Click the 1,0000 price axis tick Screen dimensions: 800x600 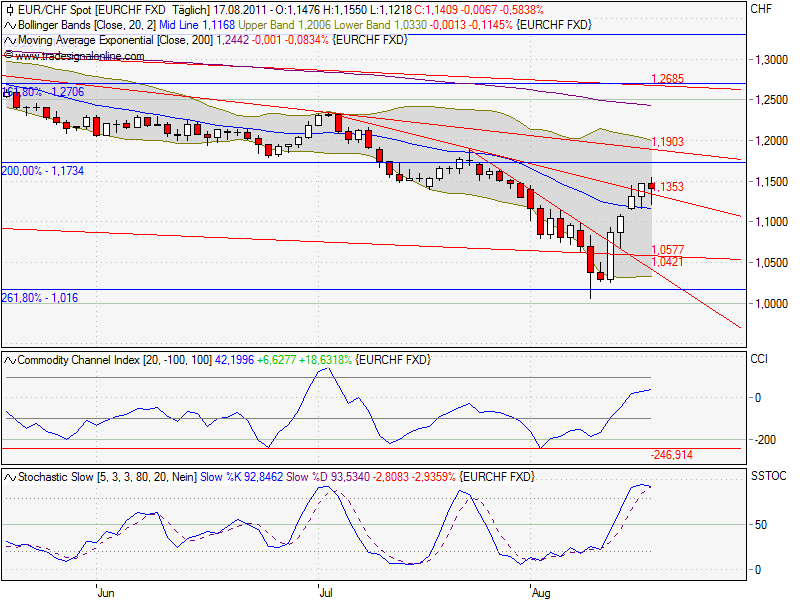771,304
